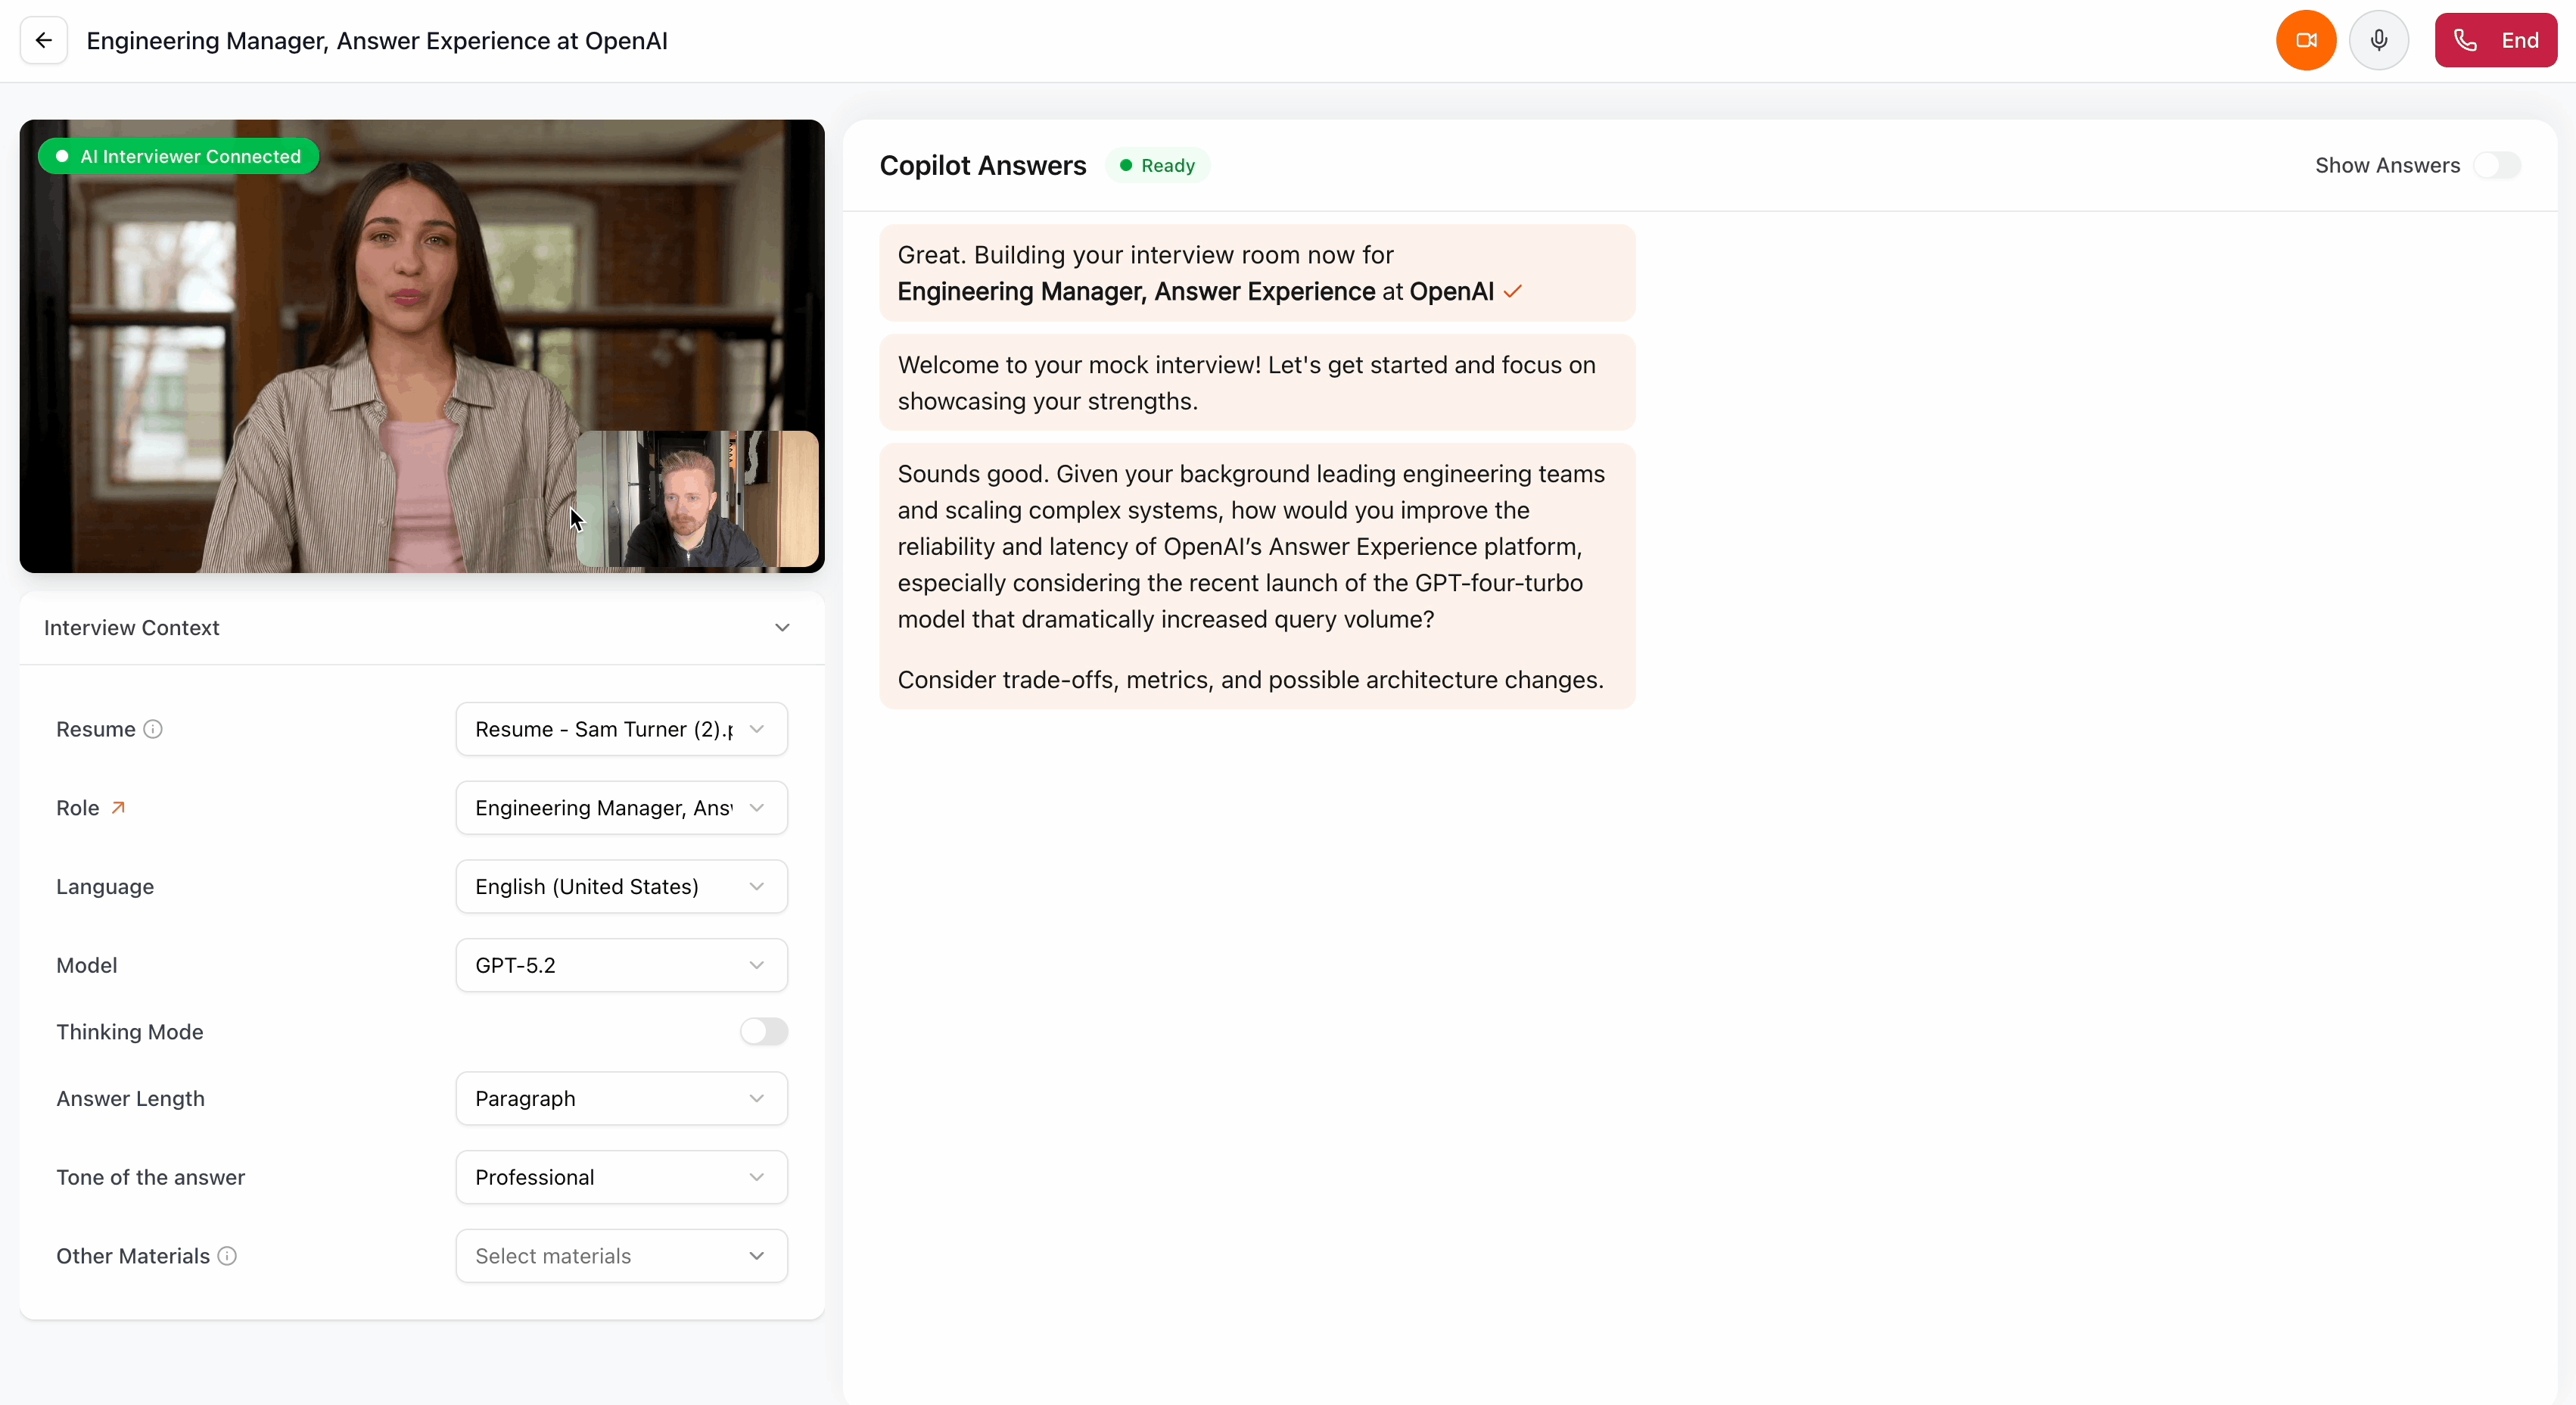Click the orange checkmark after OpenAI
Viewport: 2576px width, 1405px height.
click(x=1512, y=291)
